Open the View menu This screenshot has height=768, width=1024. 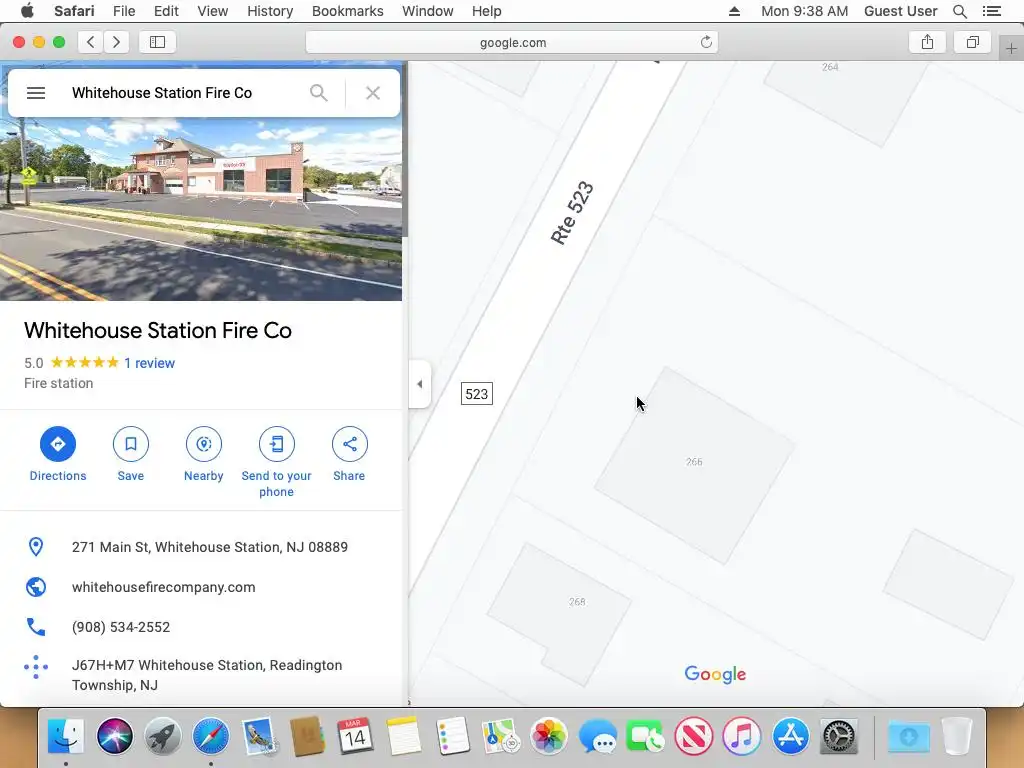point(213,11)
